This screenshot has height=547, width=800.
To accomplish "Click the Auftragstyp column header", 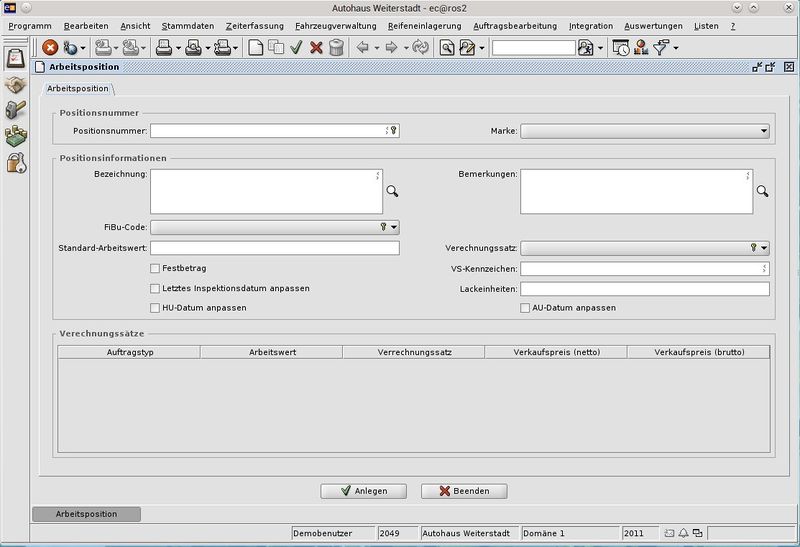I will [130, 352].
